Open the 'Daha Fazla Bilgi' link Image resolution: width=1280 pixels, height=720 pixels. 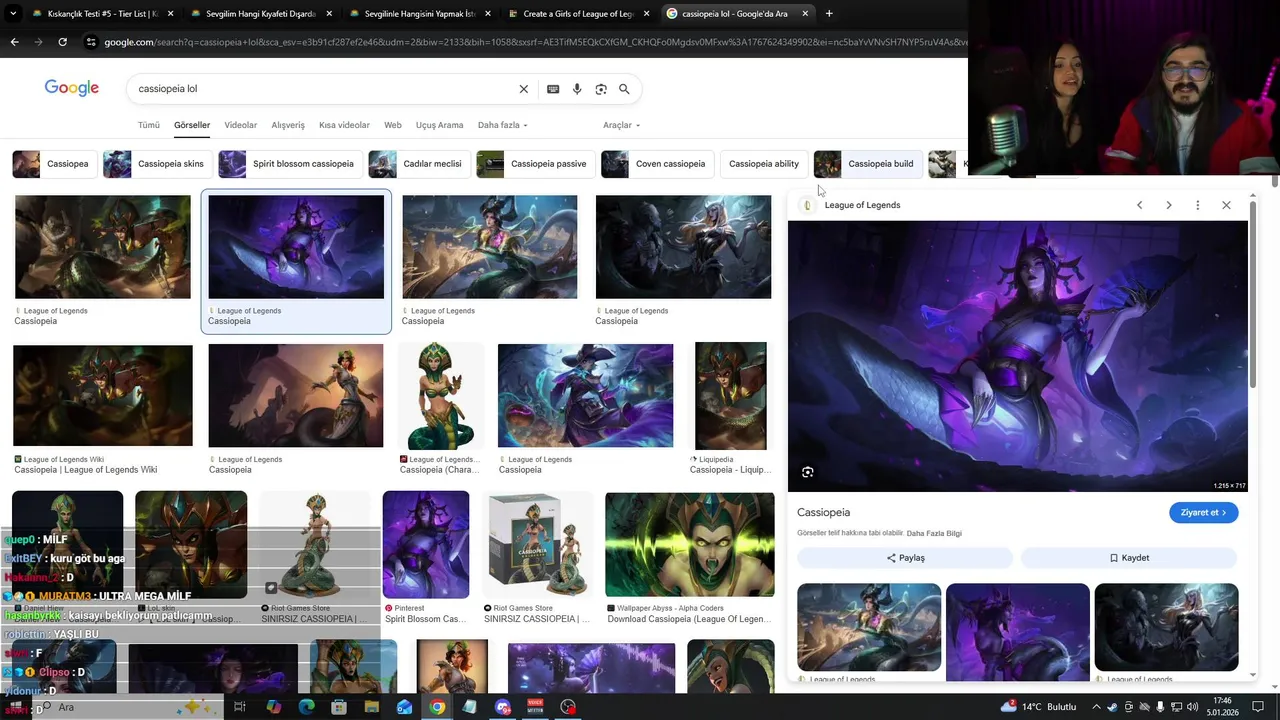(x=934, y=534)
